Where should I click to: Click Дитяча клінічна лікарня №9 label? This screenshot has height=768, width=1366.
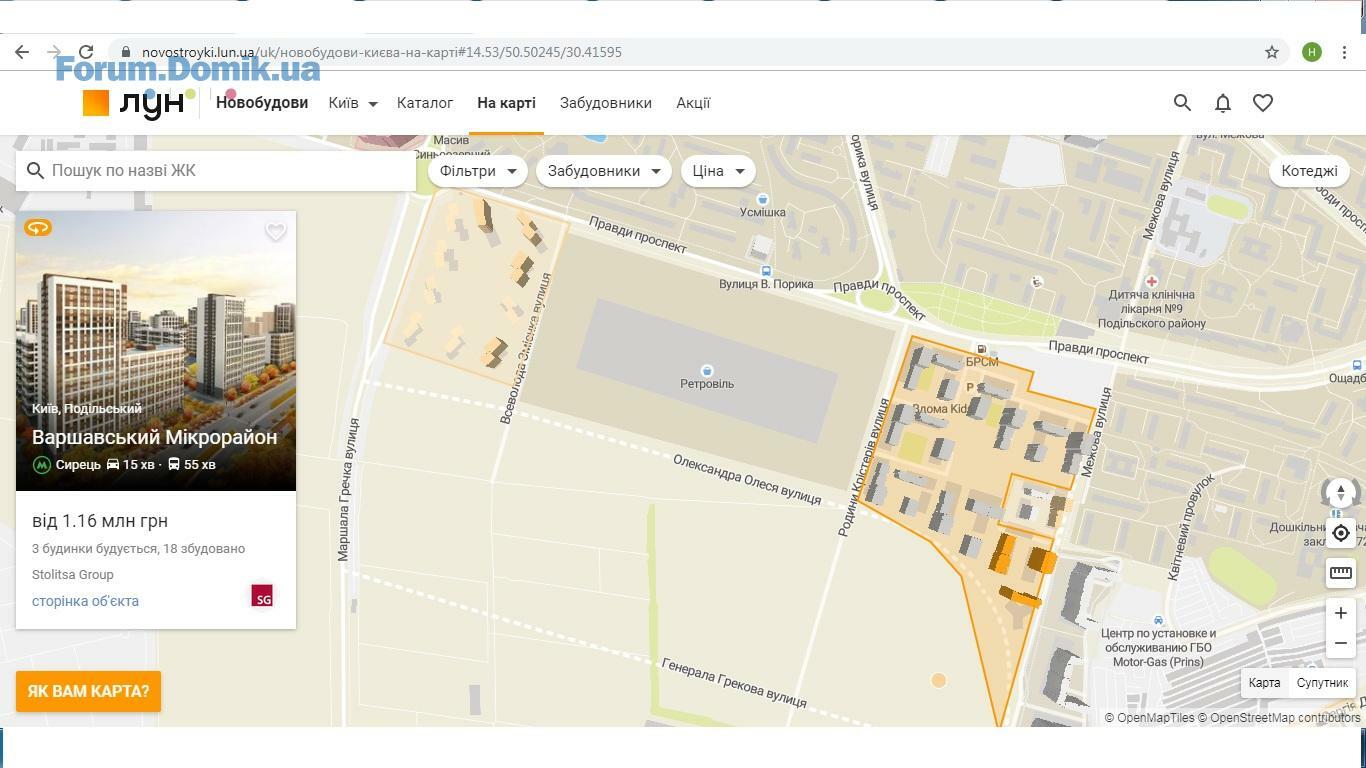coord(1152,309)
